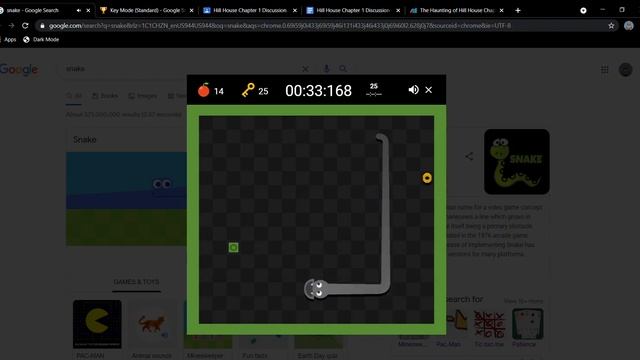Viewport: 640px width, 360px height.
Task: Click the snake's head
Action: pos(316,289)
